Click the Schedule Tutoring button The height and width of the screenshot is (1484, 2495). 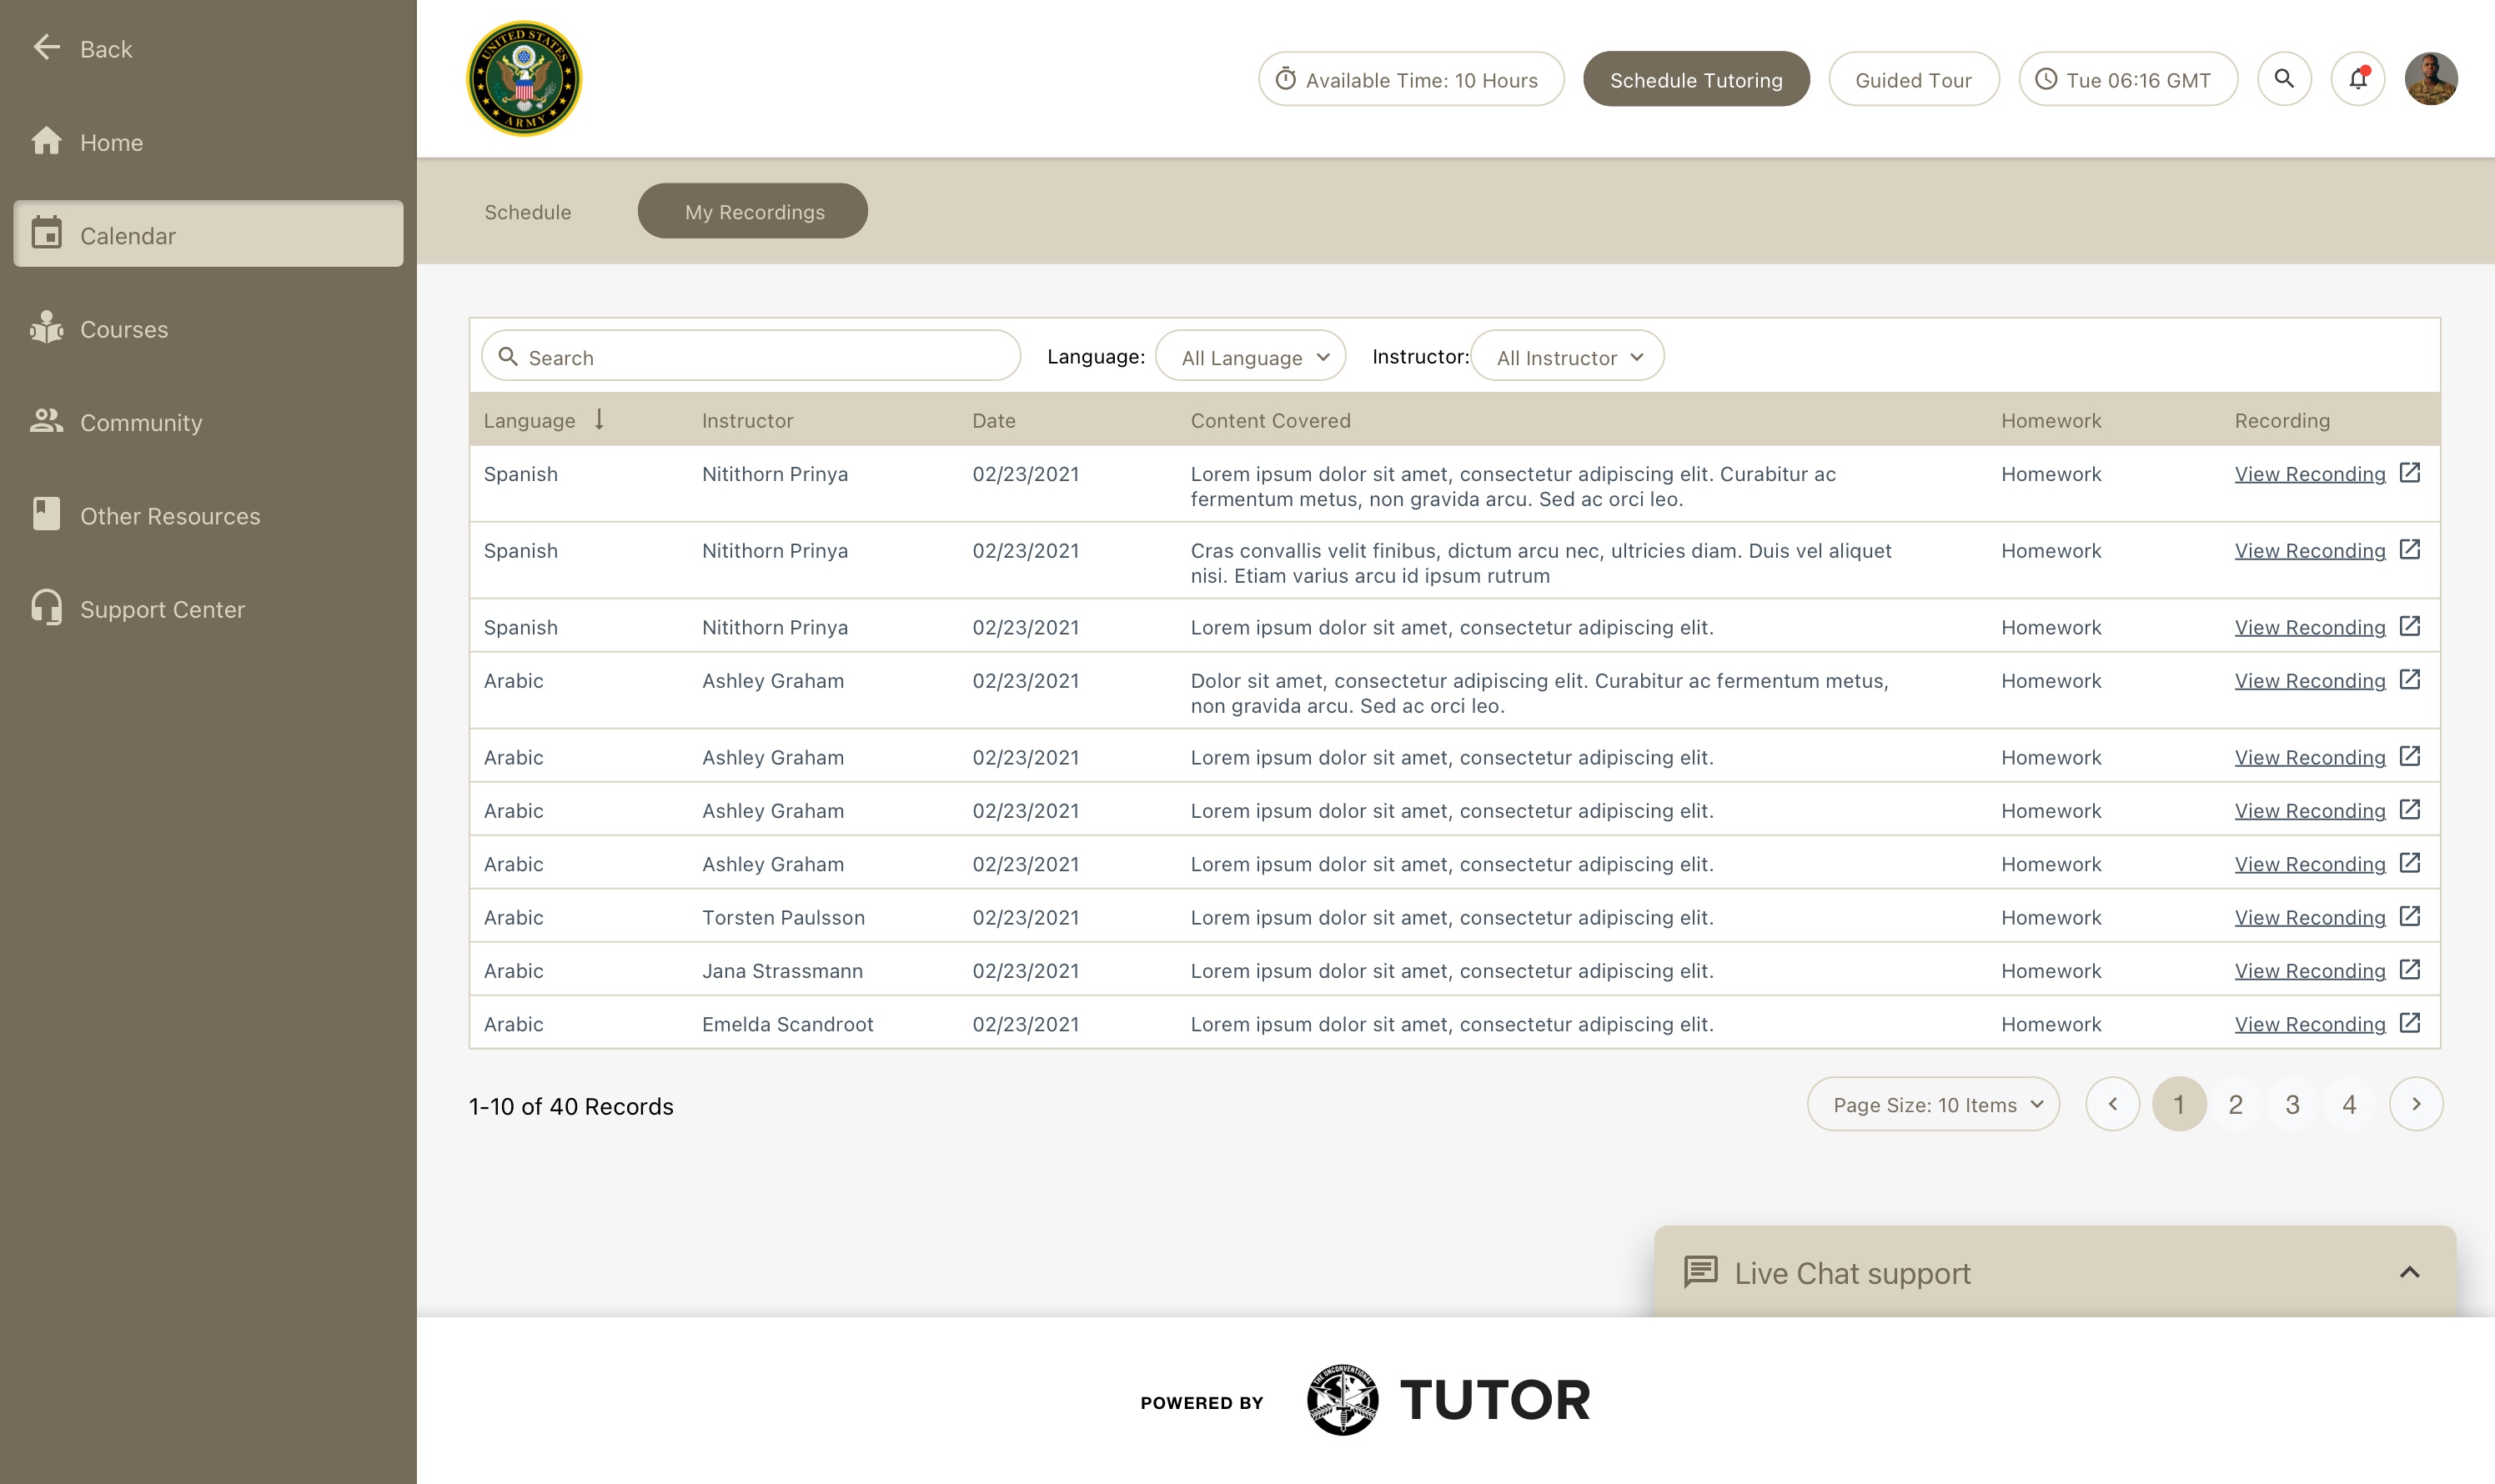(1696, 79)
